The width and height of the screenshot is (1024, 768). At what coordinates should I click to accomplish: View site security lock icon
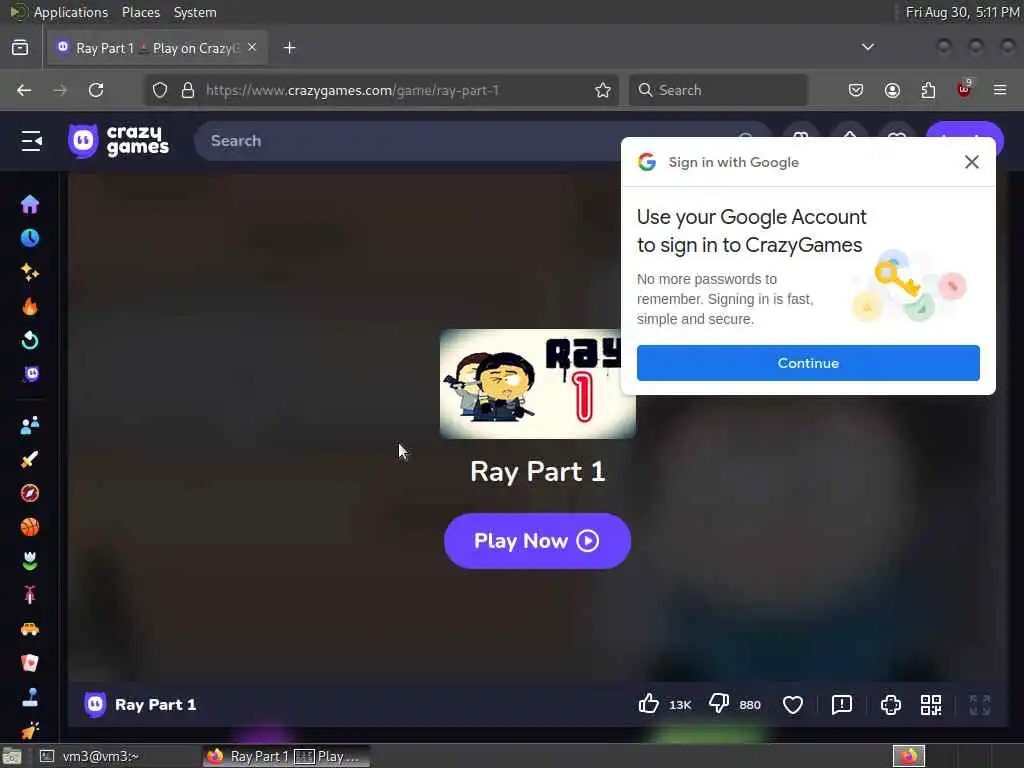[188, 90]
